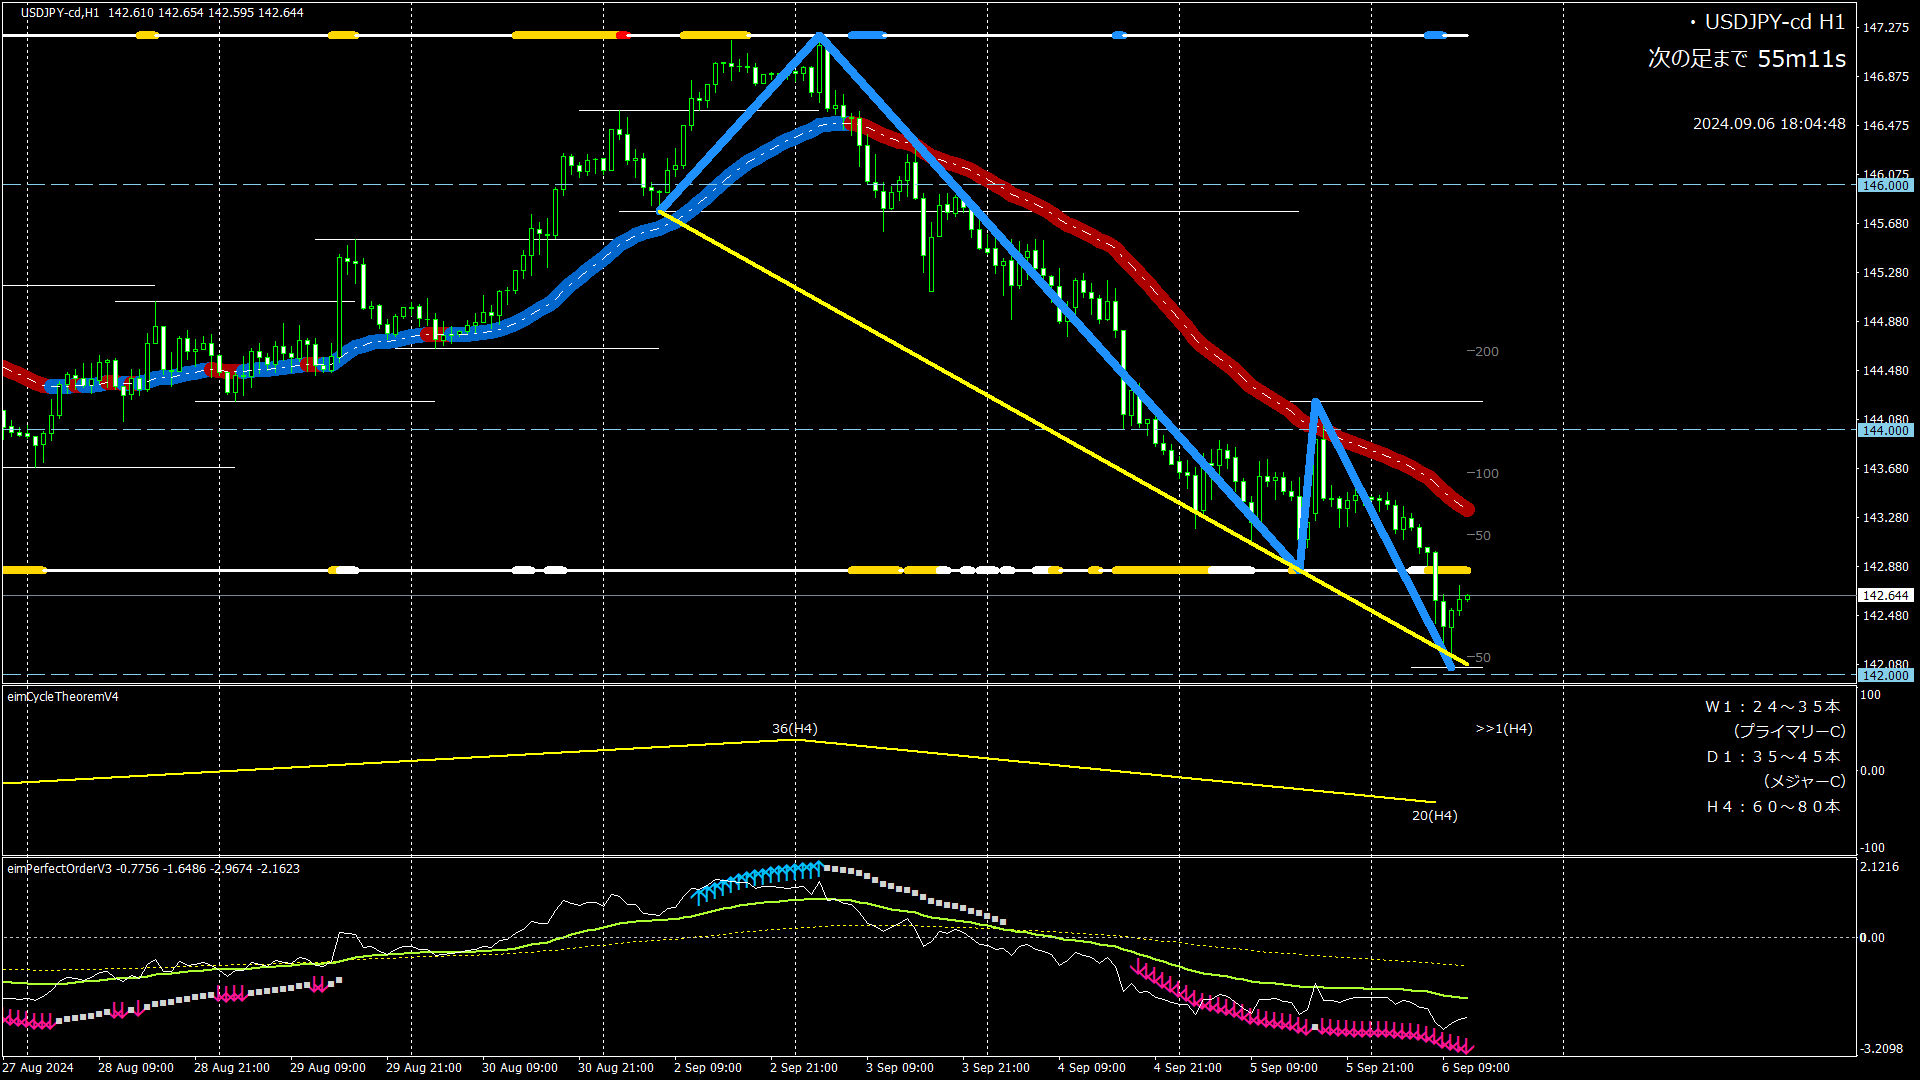Click the 2024.09.06 18:04:48 timestamp
1920x1080 pixels.
tap(1768, 124)
